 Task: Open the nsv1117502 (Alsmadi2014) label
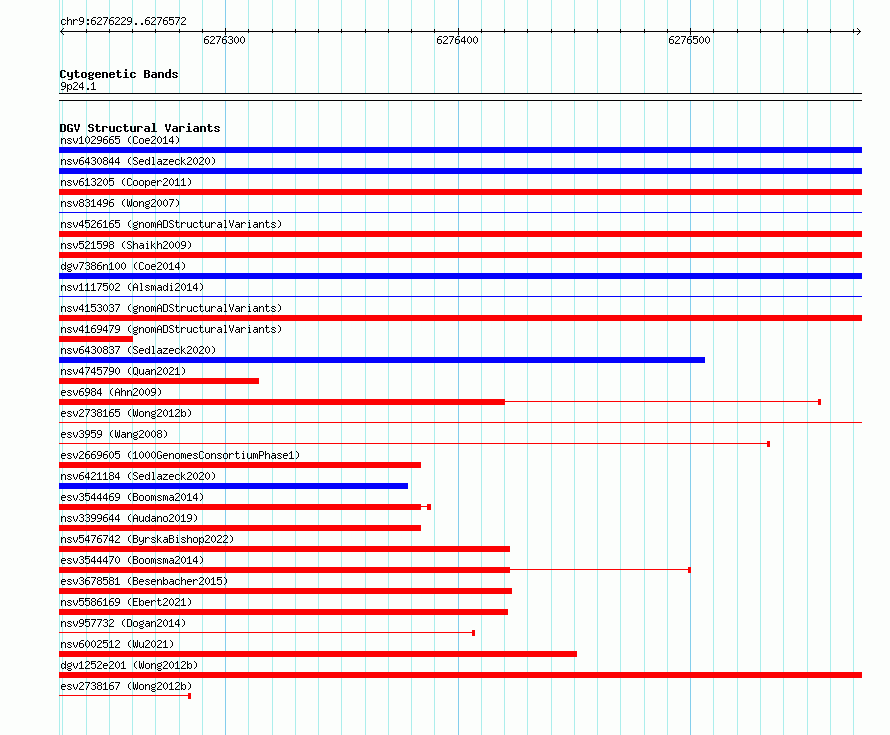[x=132, y=287]
